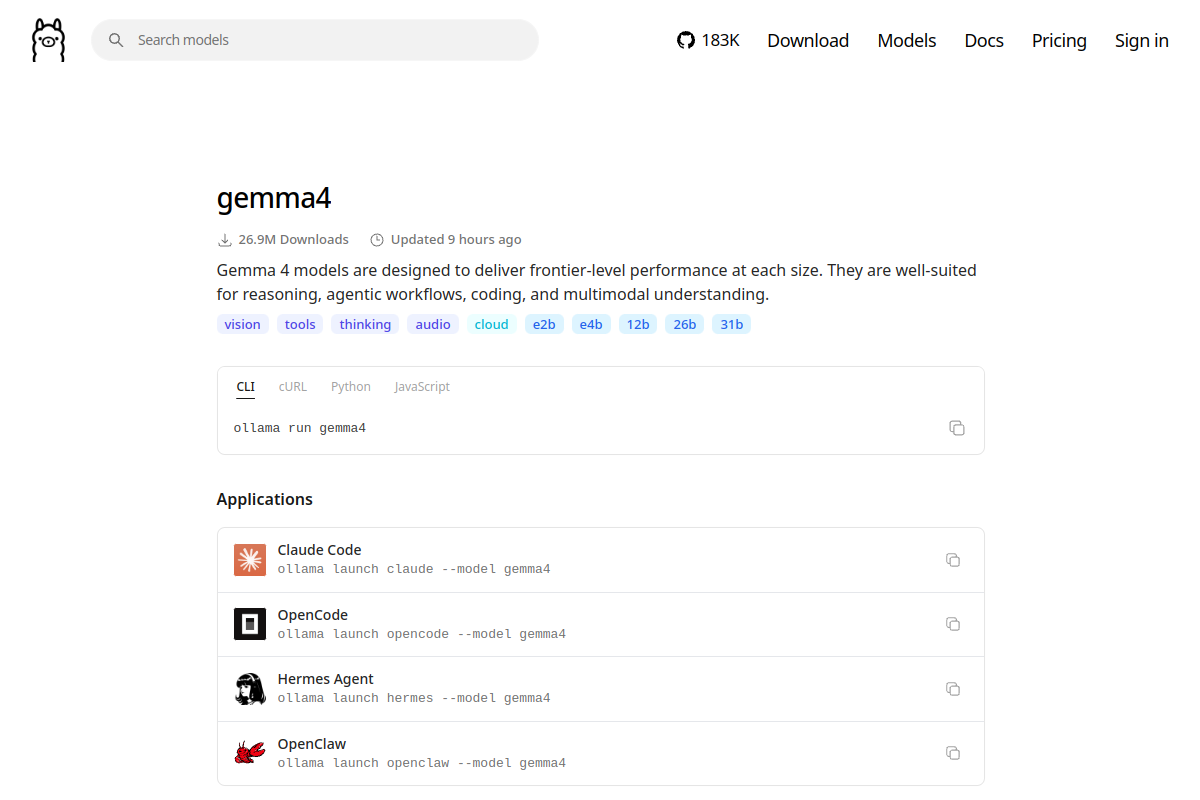Viewport: 1200px width, 800px height.
Task: Click the Claude Code app icon
Action: [250, 560]
